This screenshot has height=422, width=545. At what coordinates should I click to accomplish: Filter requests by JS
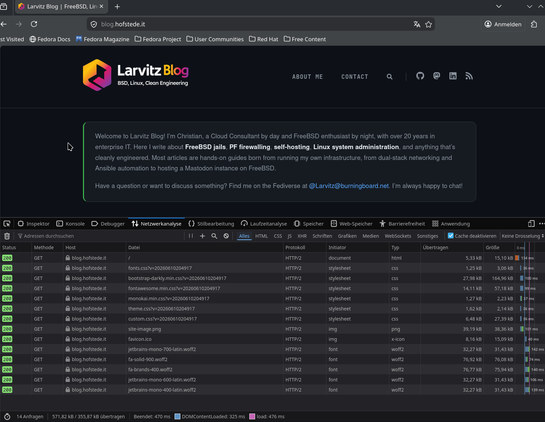point(290,236)
